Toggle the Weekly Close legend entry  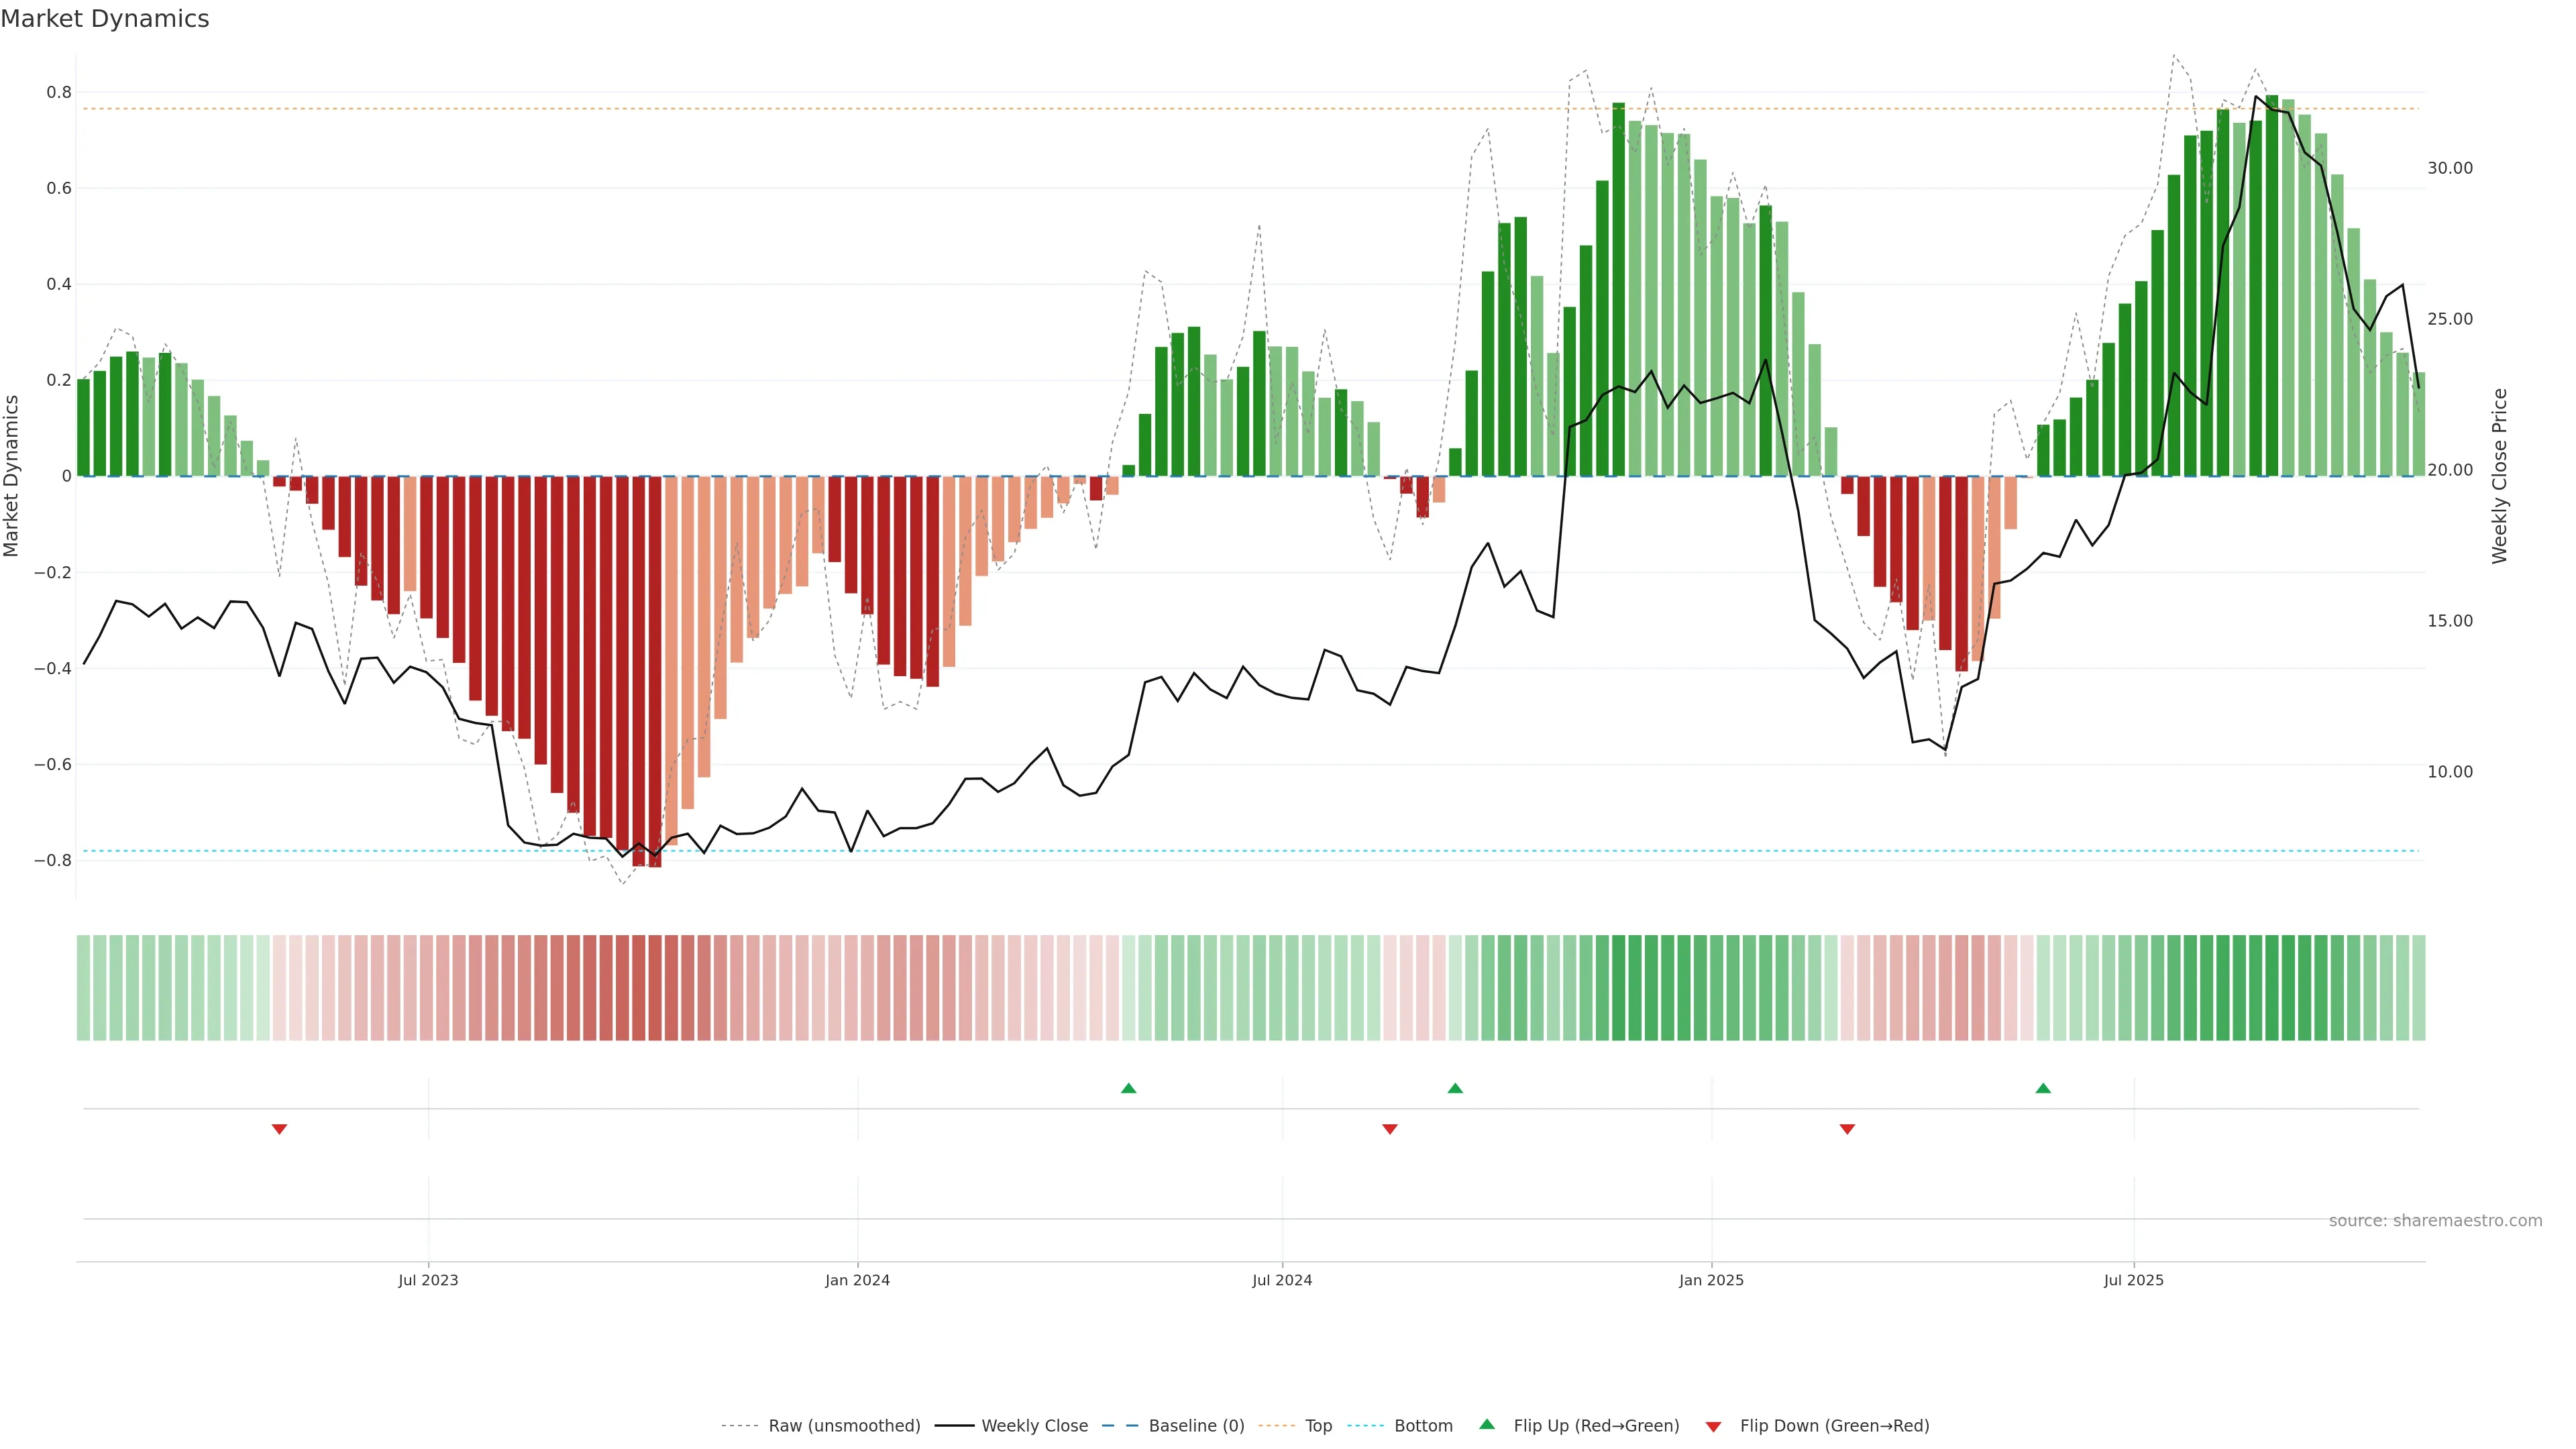[1034, 1426]
